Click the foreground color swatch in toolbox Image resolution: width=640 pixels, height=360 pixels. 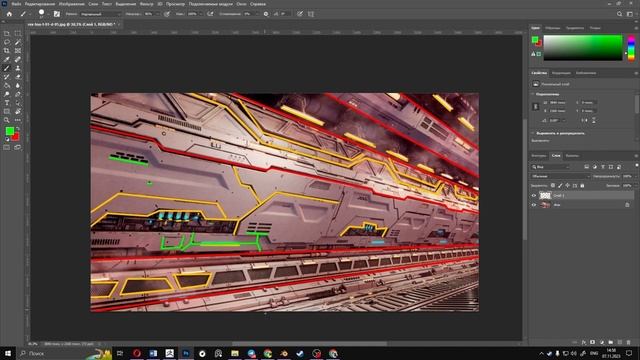point(9,131)
